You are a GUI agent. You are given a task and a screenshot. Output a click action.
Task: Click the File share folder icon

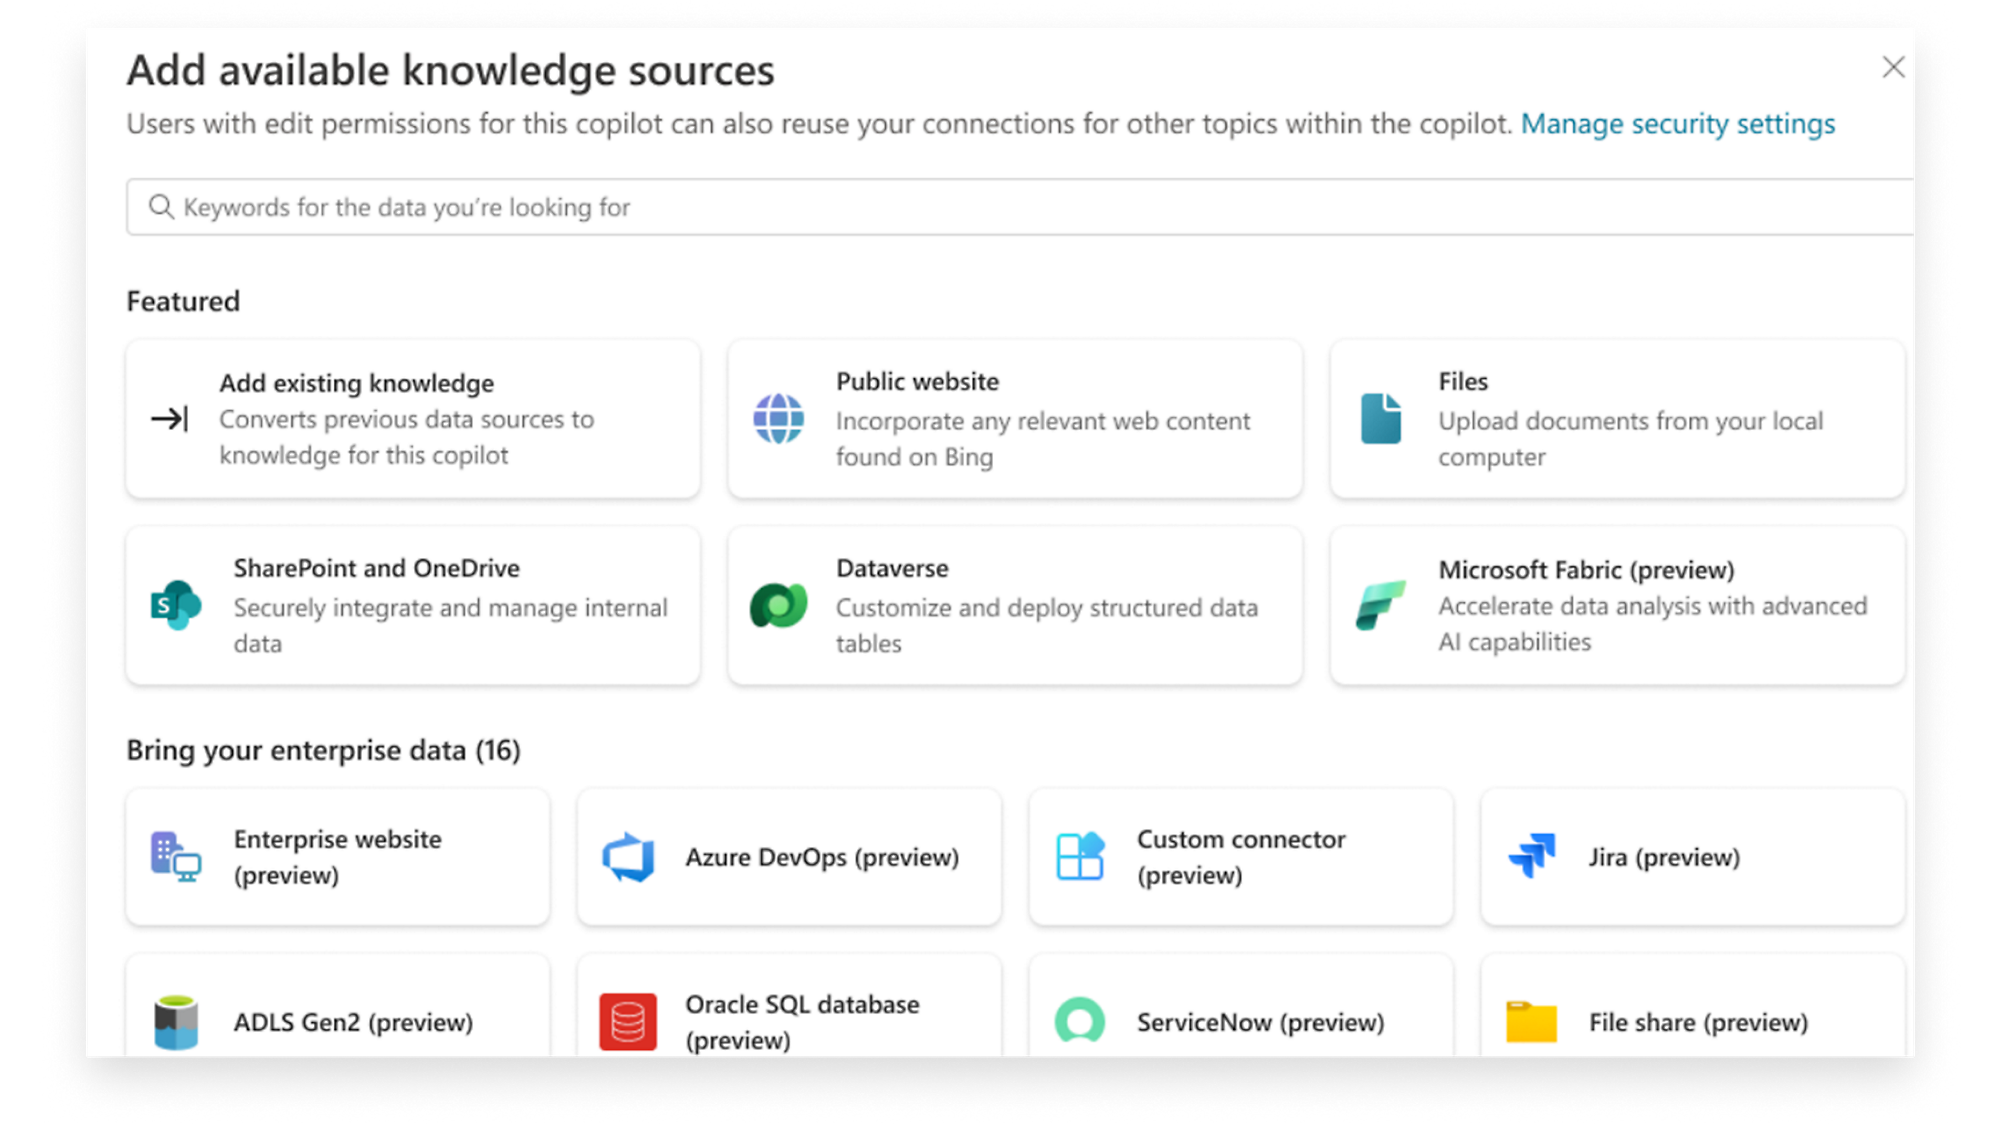(1532, 1022)
